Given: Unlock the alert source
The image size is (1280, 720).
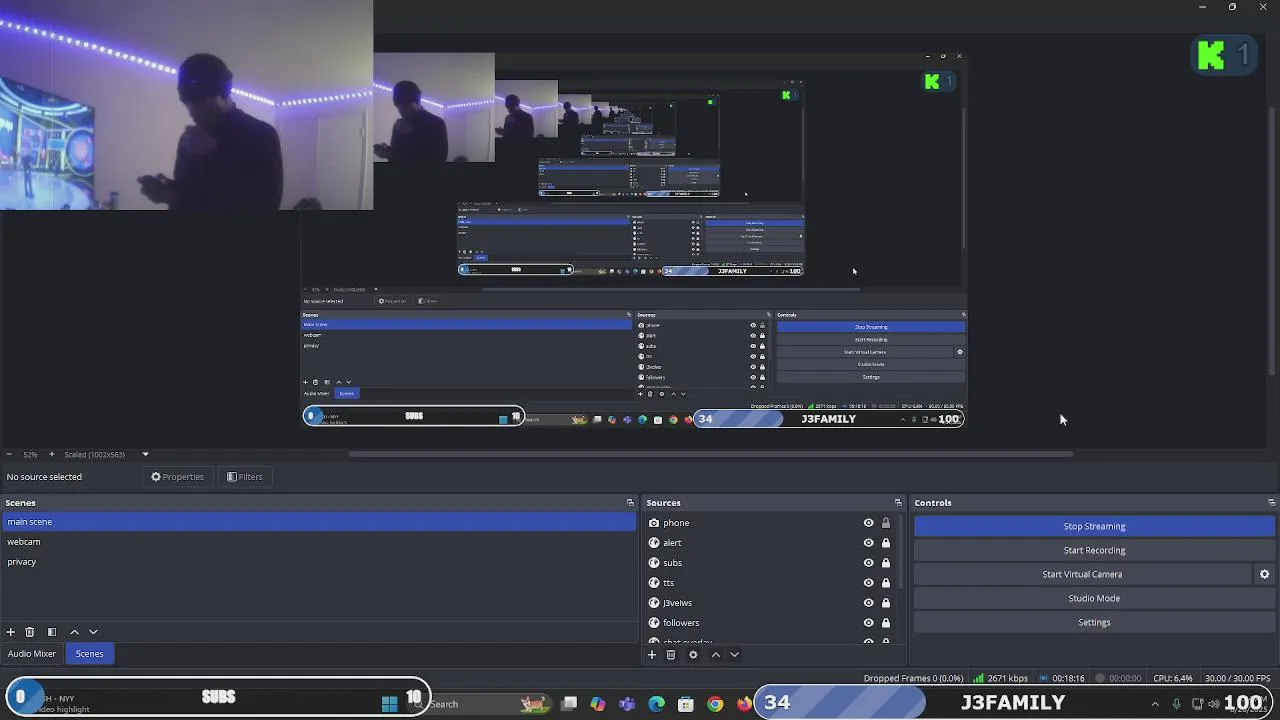Looking at the screenshot, I should tap(885, 543).
